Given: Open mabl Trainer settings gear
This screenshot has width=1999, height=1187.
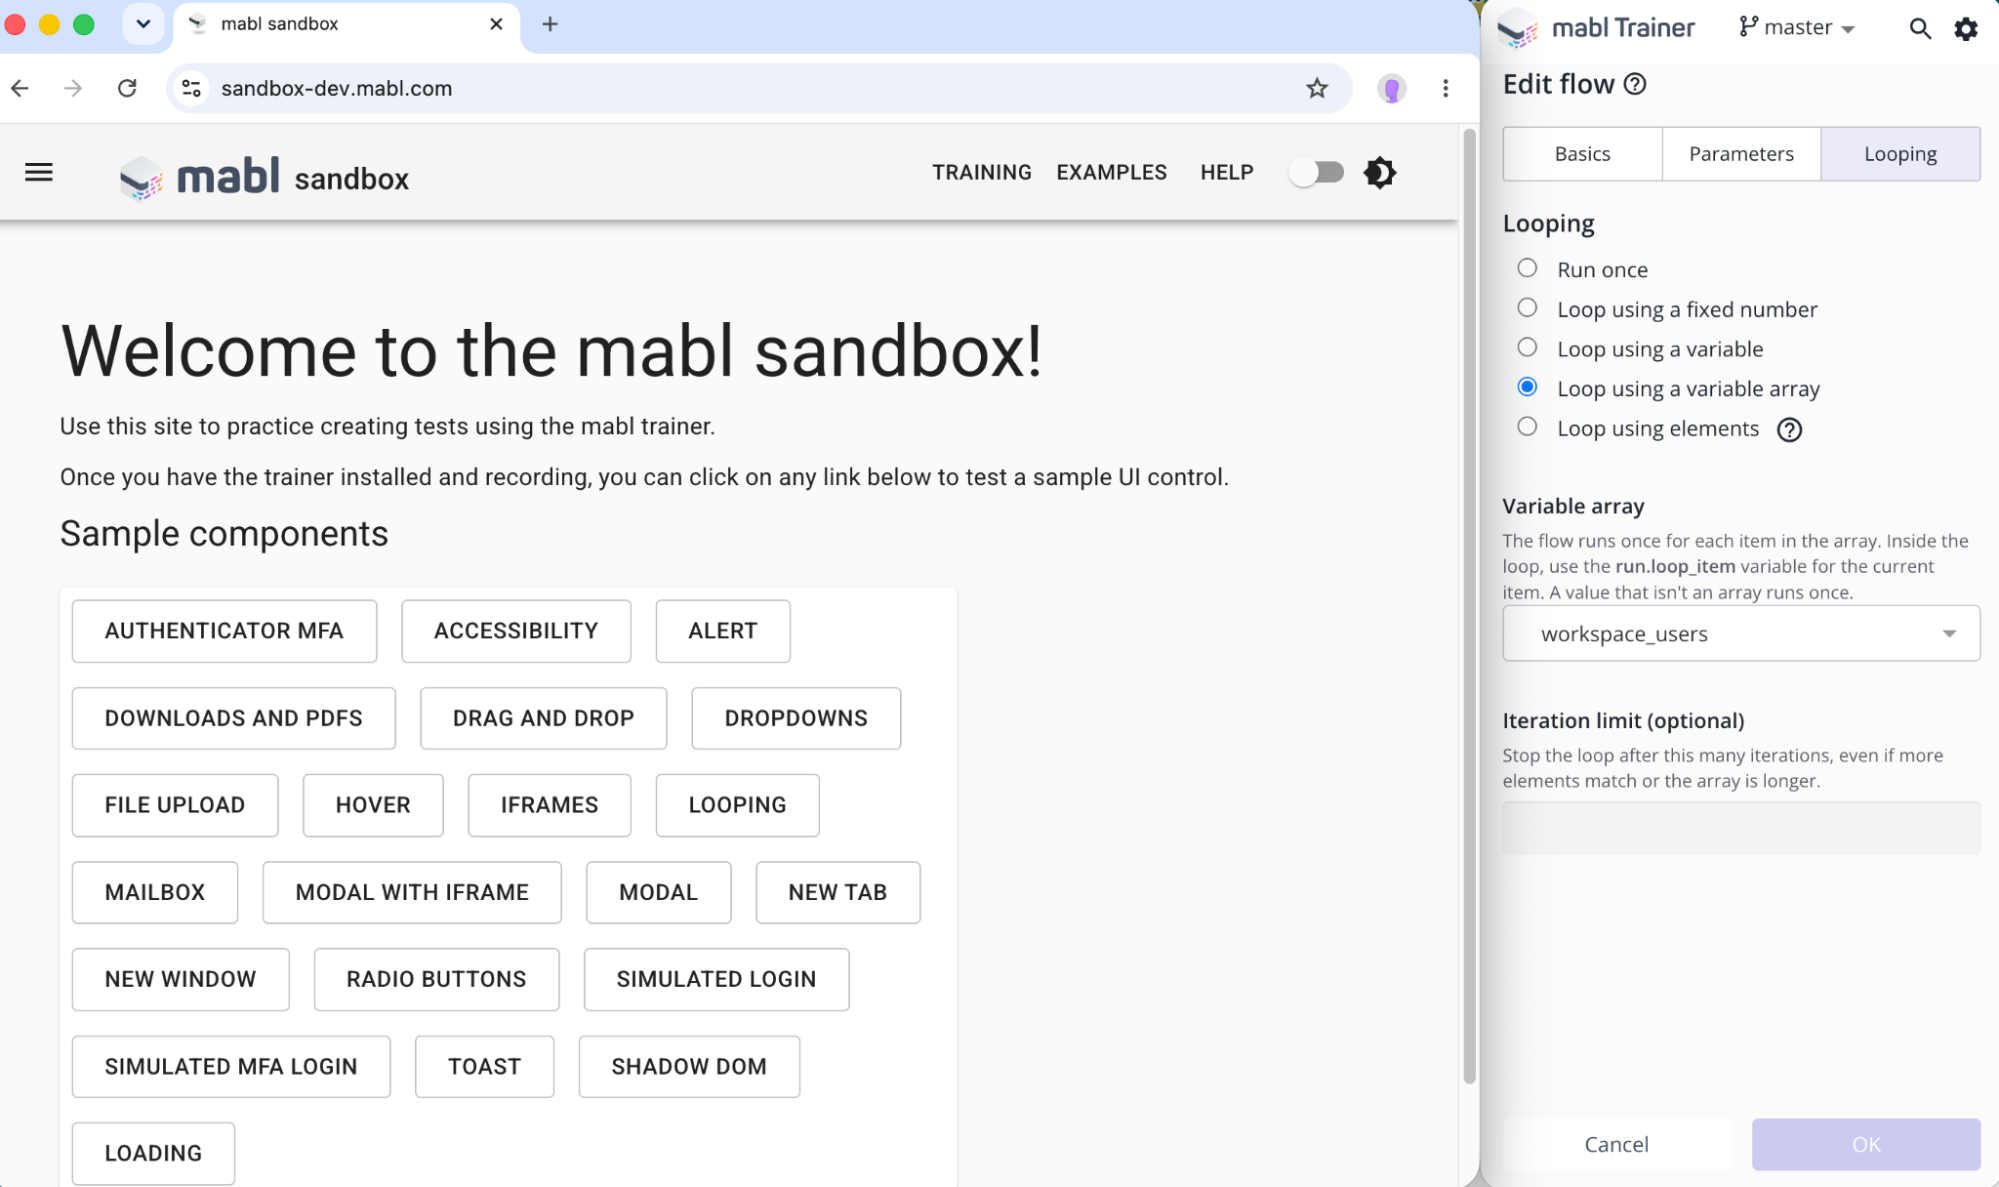Looking at the screenshot, I should [1966, 28].
